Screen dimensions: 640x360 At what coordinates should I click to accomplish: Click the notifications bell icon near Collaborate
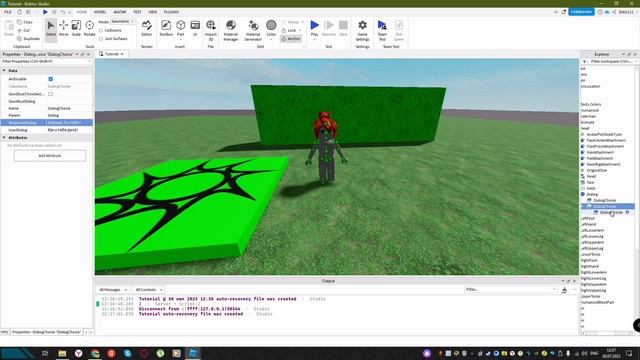pos(564,12)
